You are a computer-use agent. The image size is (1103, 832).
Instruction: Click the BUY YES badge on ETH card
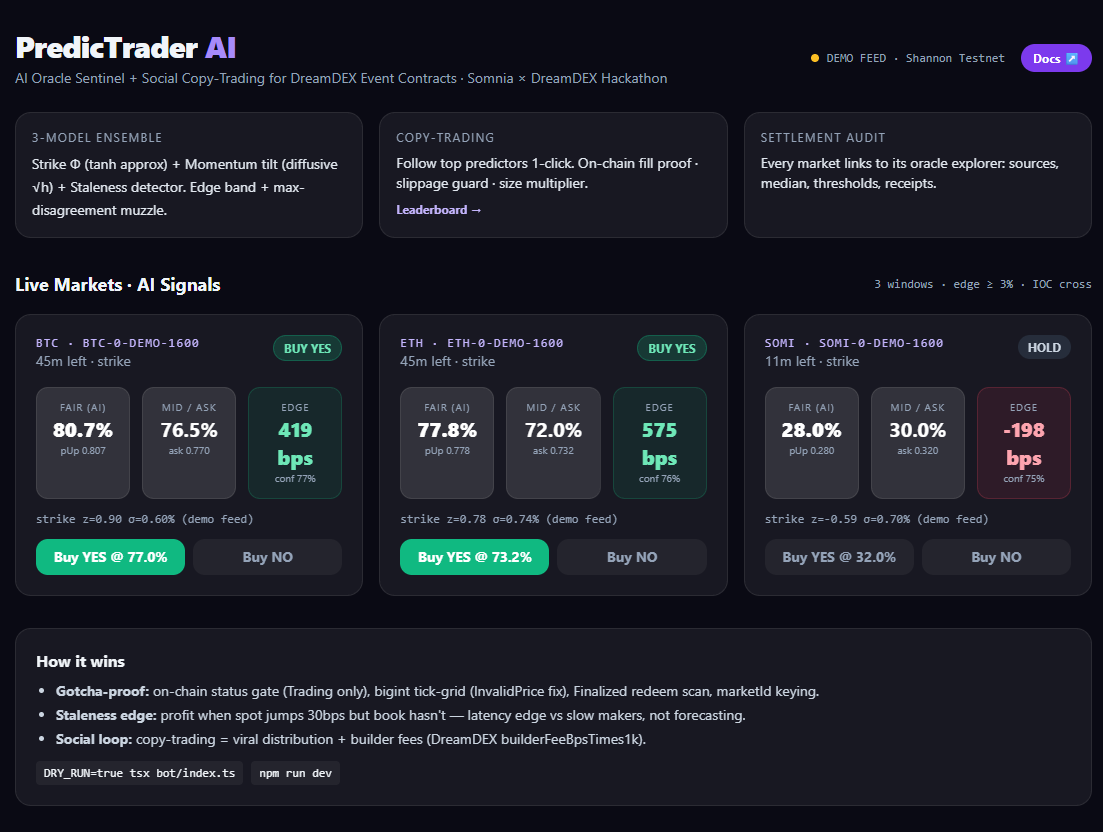click(672, 348)
